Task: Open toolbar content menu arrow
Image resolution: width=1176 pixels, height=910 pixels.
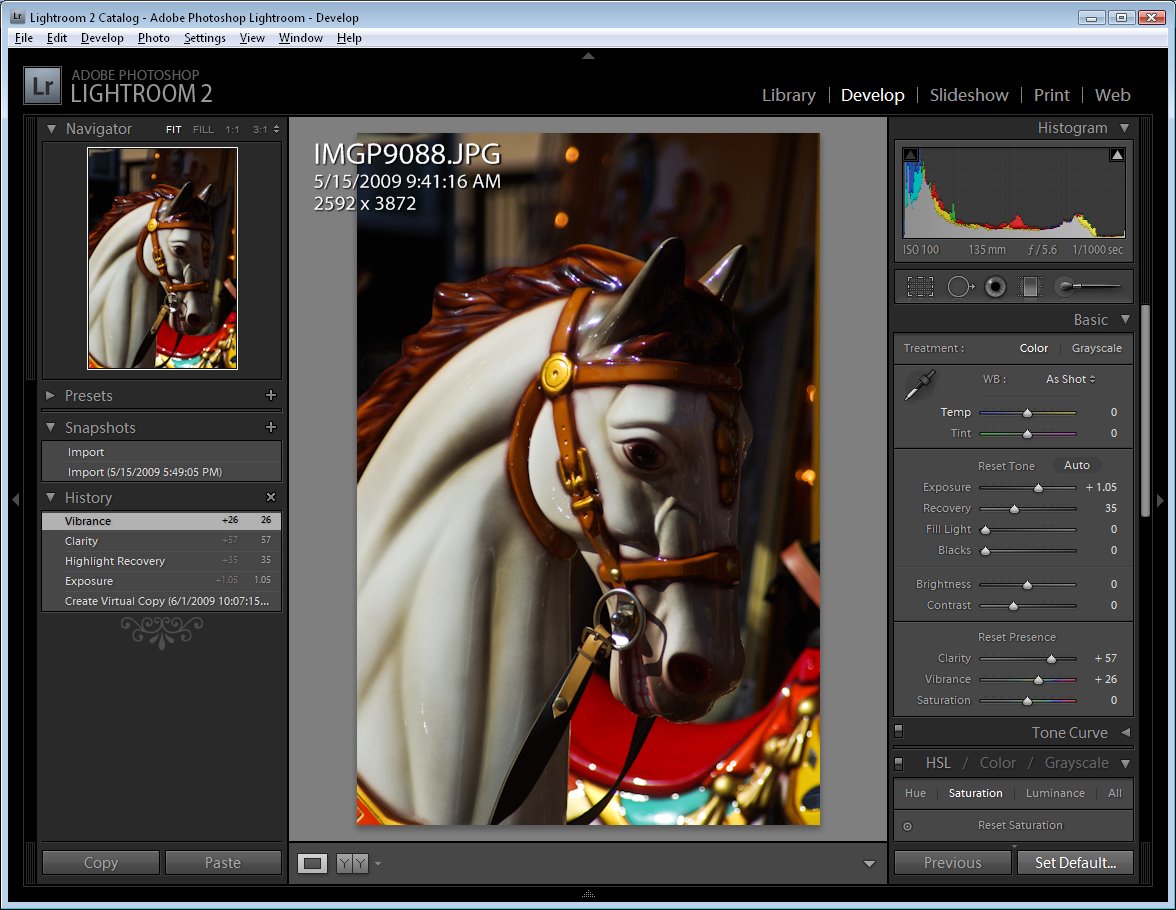Action: coord(869,863)
